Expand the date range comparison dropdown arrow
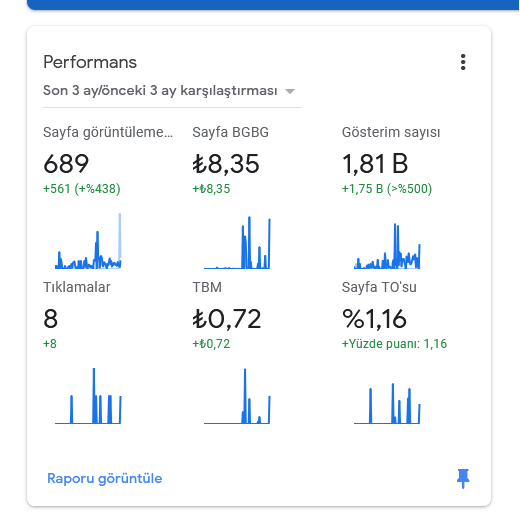520x528 pixels. coord(290,91)
